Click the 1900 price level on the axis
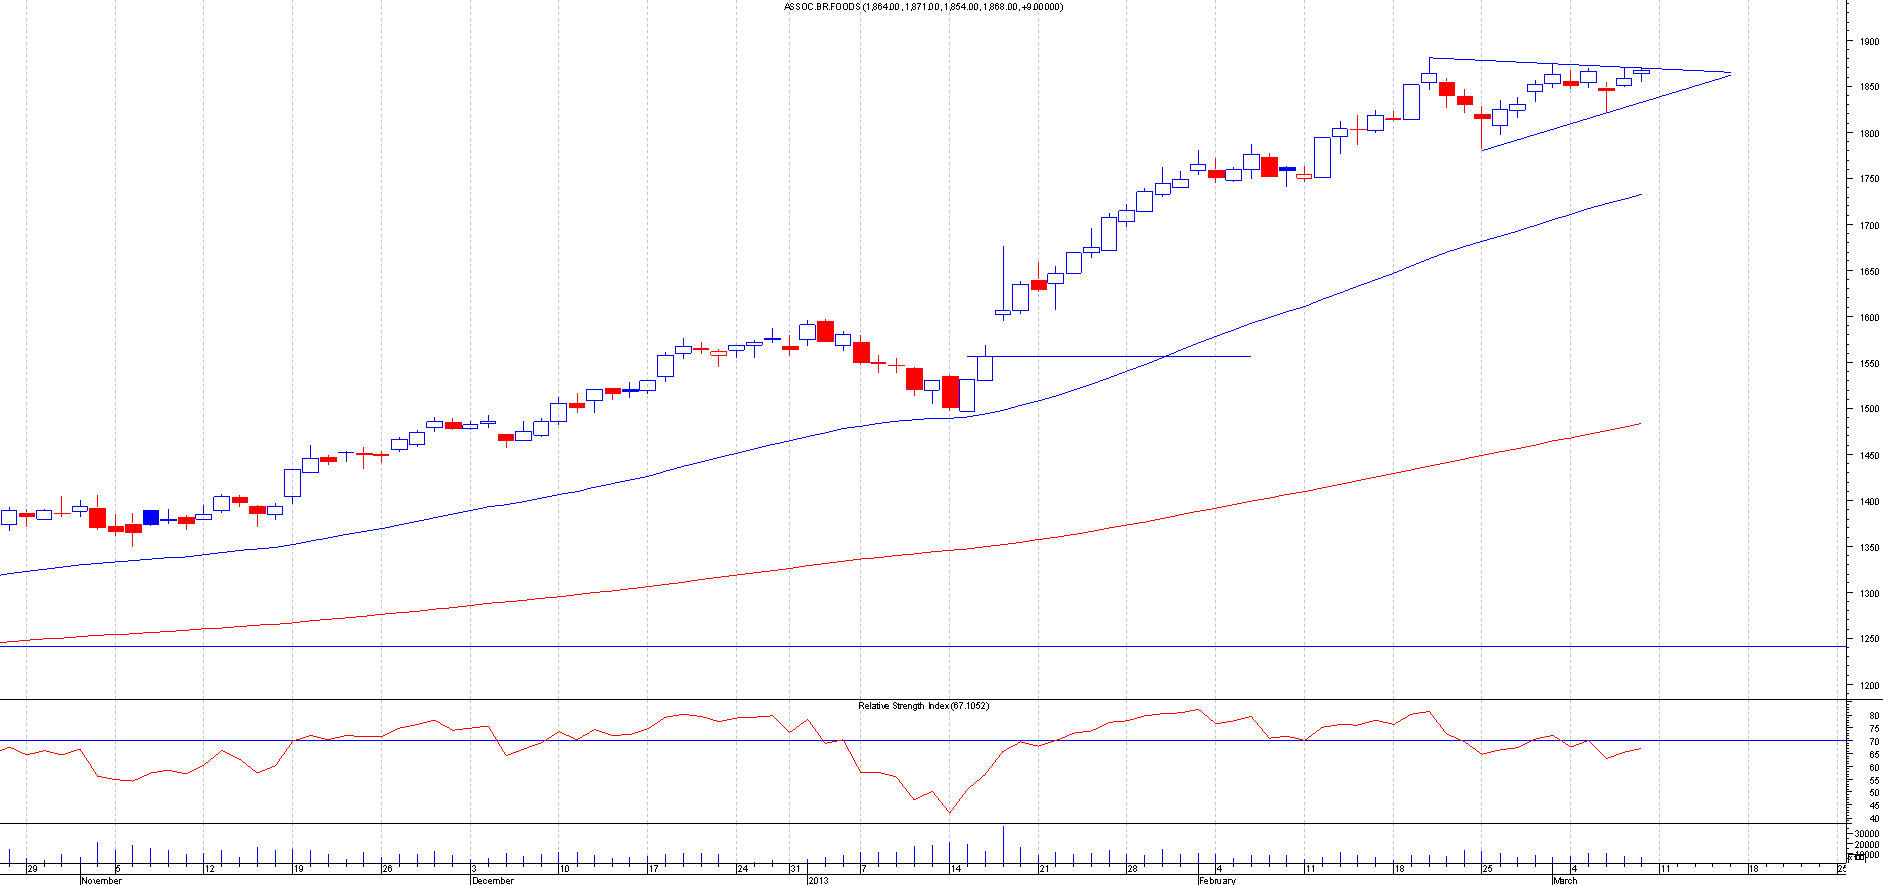Image resolution: width=1883 pixels, height=885 pixels. click(x=1868, y=42)
